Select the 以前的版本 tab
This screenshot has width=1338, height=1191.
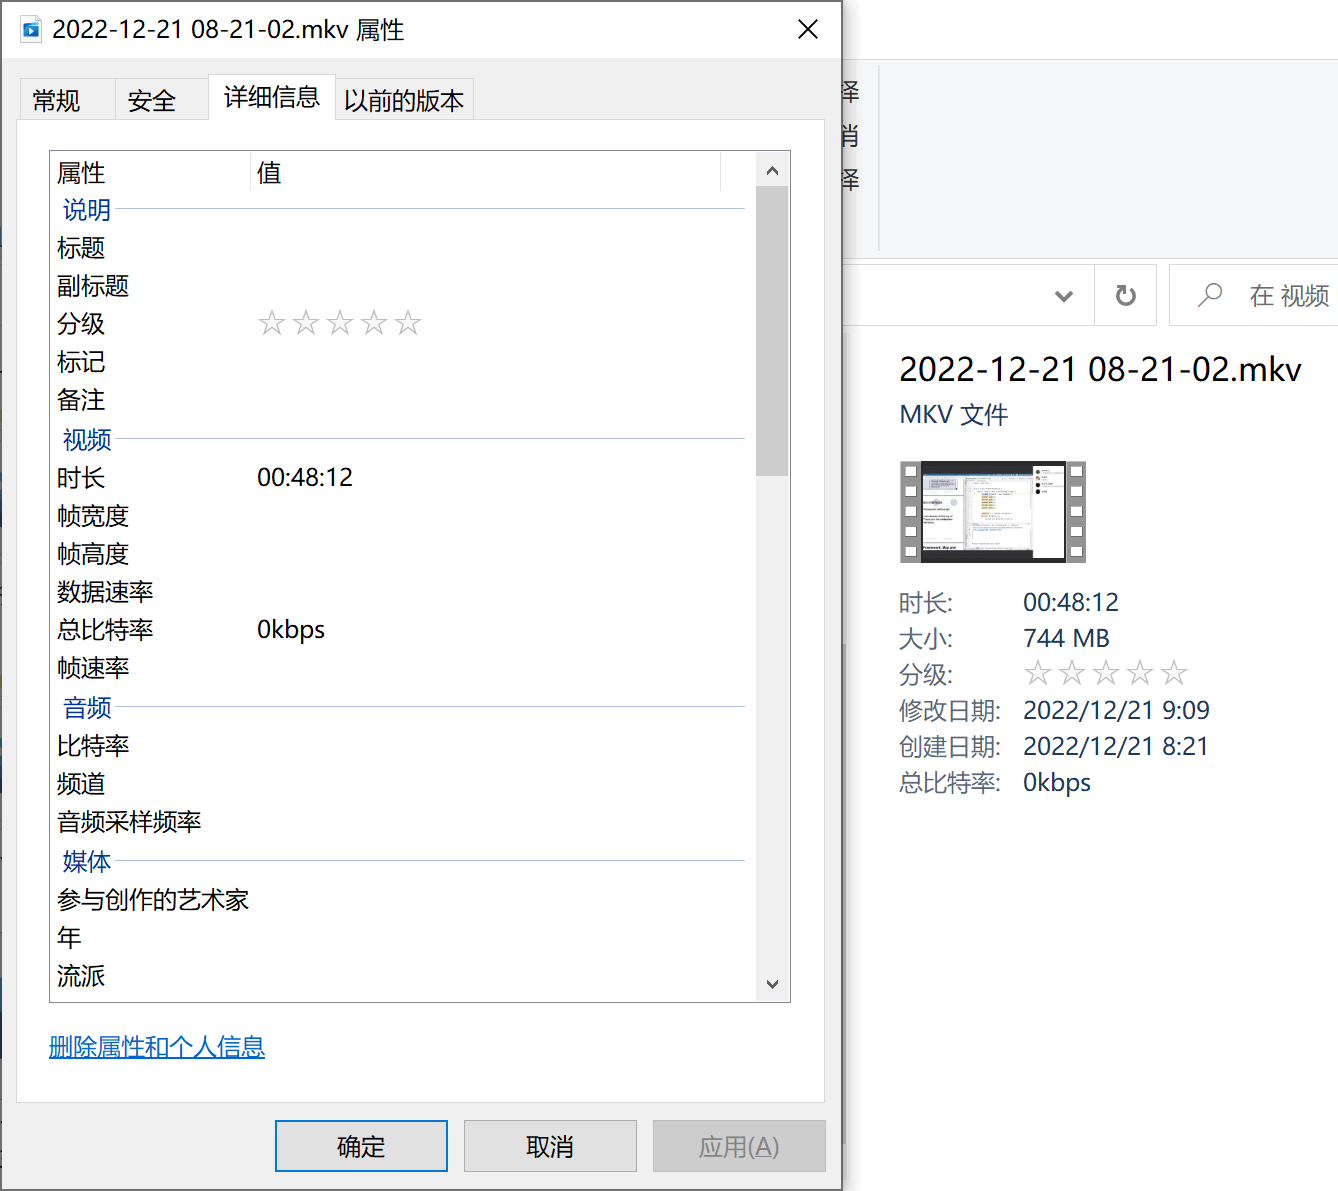404,98
